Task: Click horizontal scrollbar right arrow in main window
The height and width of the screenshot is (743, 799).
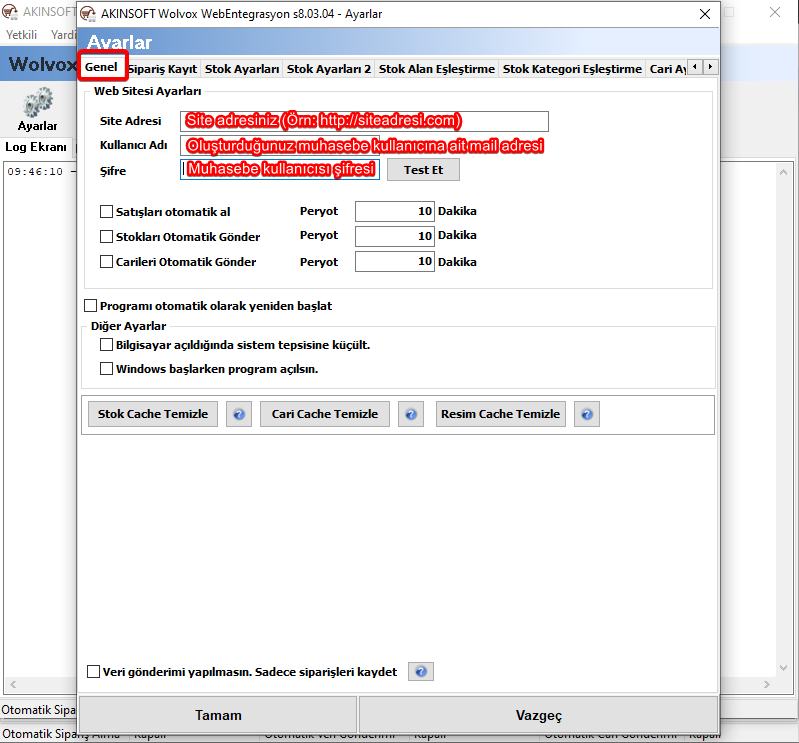Action: 766,684
